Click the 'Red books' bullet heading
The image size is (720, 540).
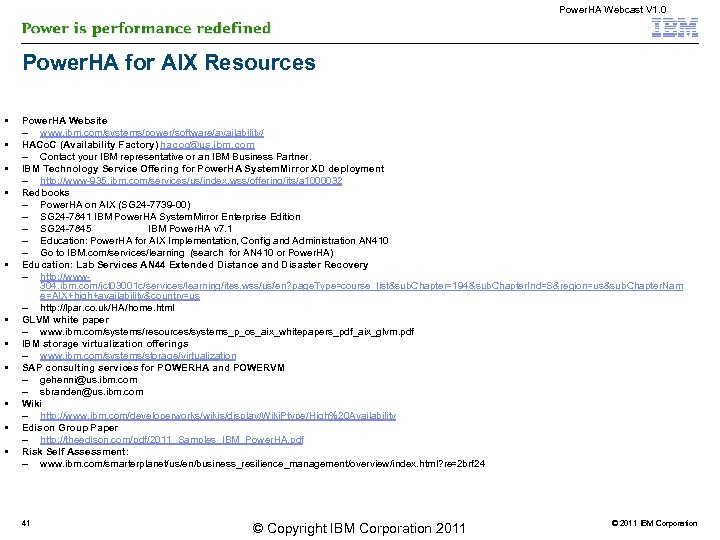pos(46,193)
